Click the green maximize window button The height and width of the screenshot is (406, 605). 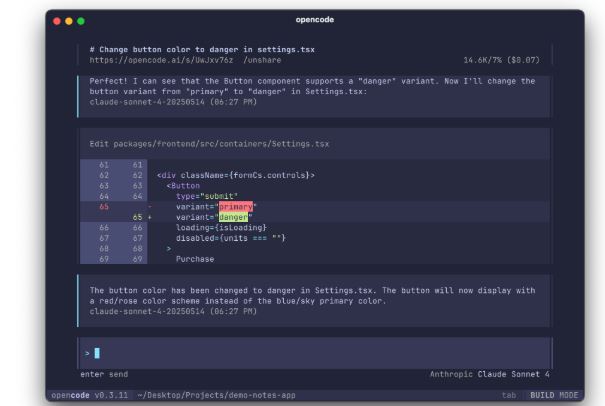pos(82,20)
